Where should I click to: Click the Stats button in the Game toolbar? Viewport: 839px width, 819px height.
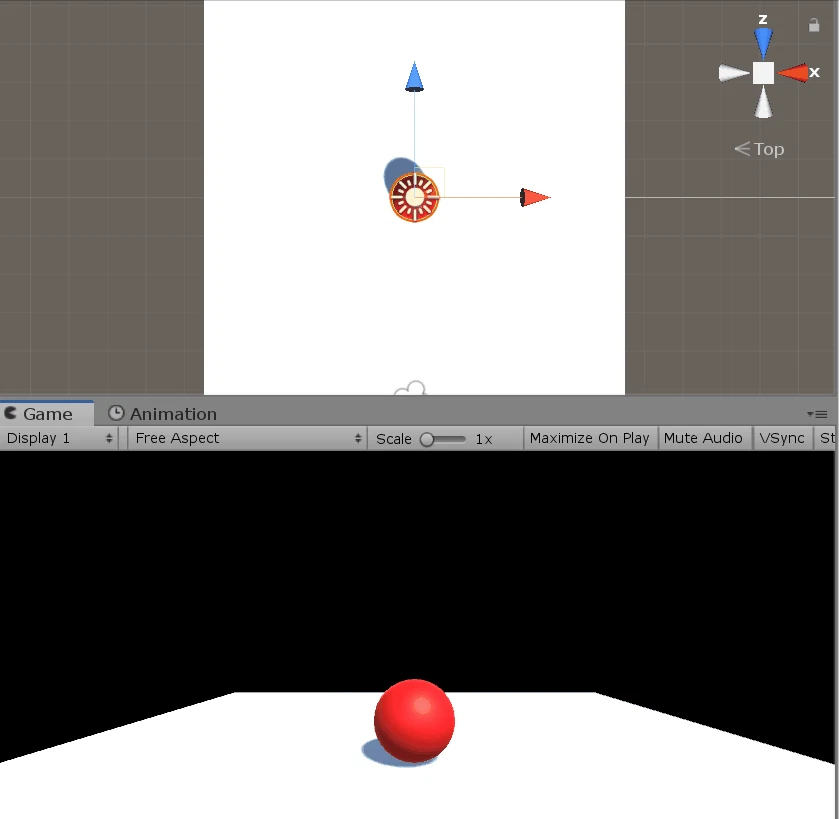click(x=829, y=438)
